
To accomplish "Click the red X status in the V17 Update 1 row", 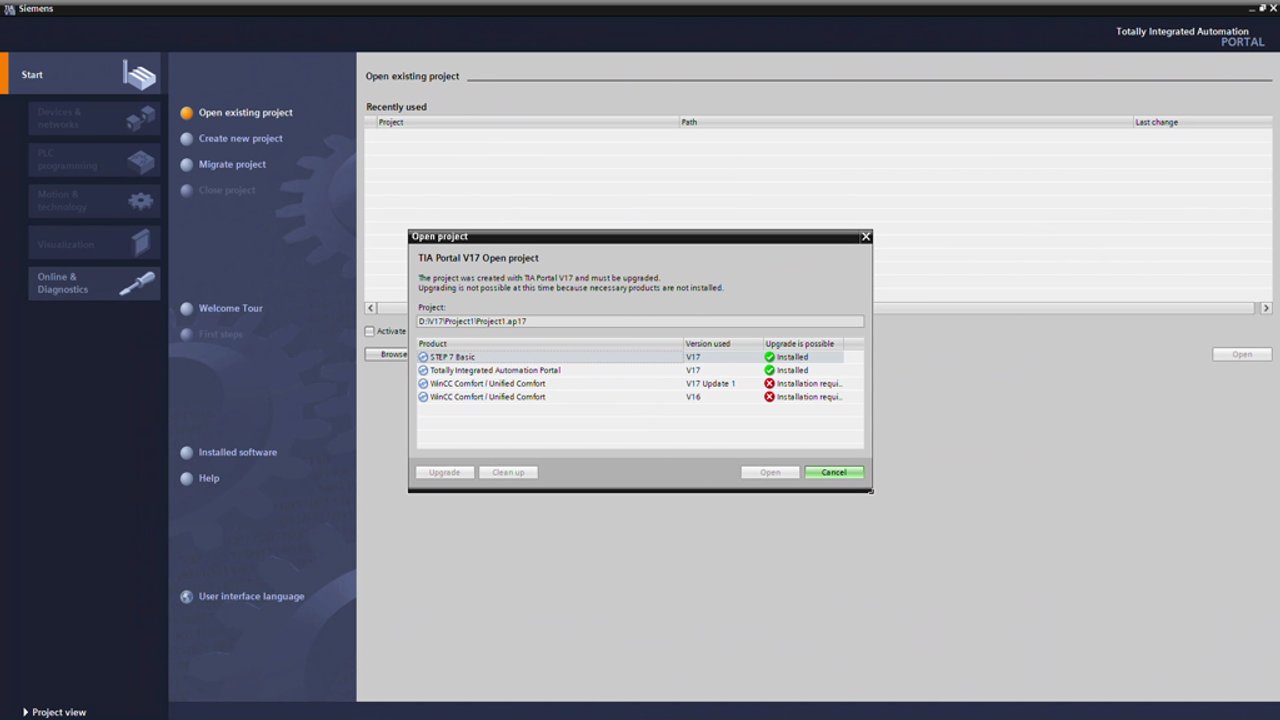I will point(770,384).
